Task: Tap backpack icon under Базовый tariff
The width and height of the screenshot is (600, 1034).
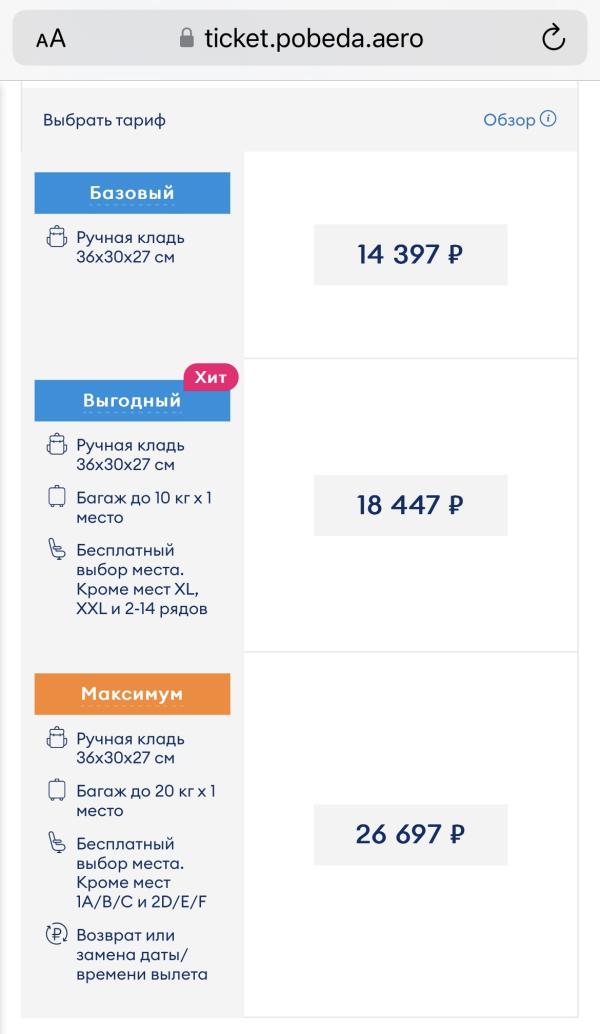Action: click(x=56, y=238)
